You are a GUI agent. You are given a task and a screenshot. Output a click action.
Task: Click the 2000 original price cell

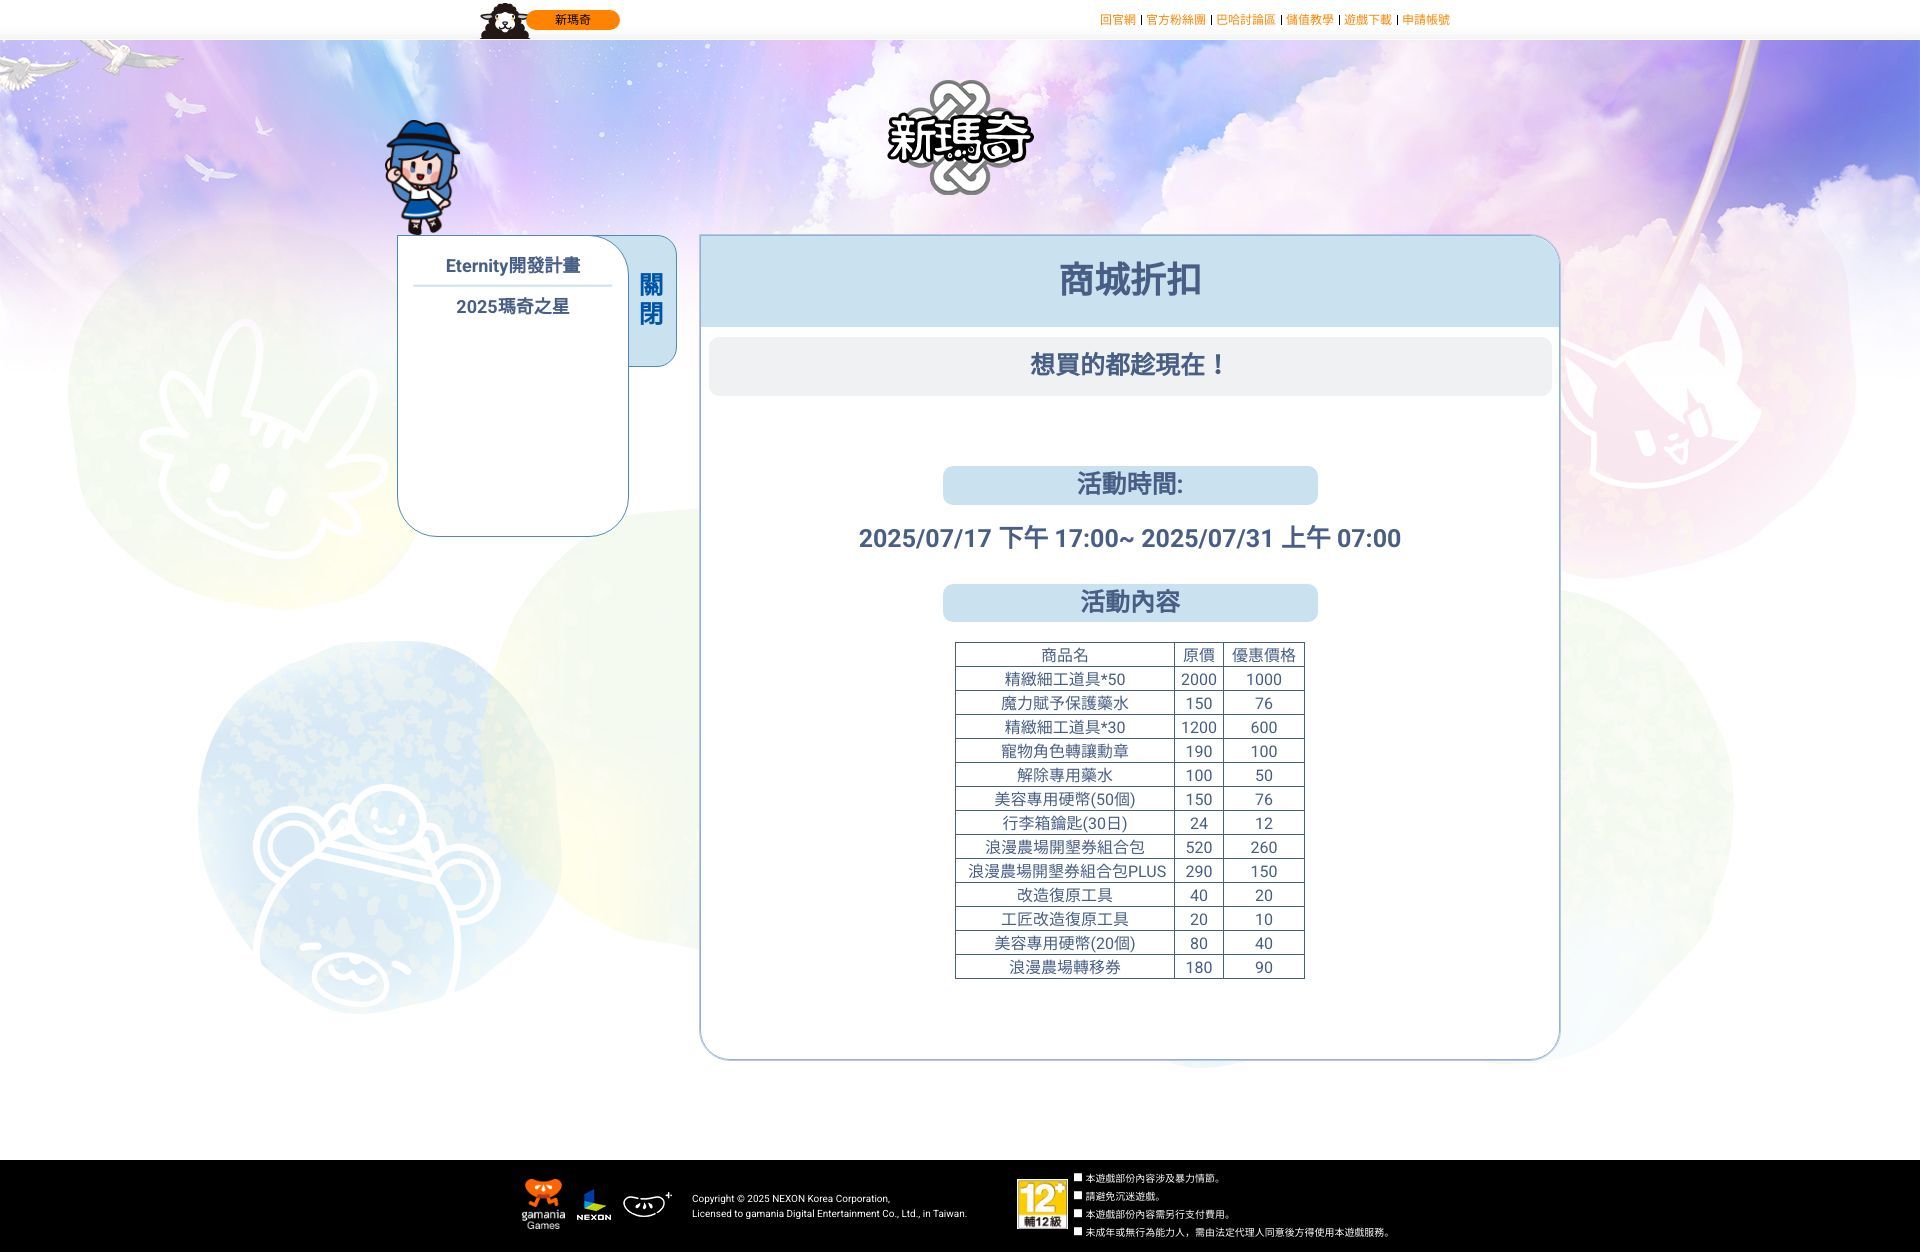(x=1199, y=679)
